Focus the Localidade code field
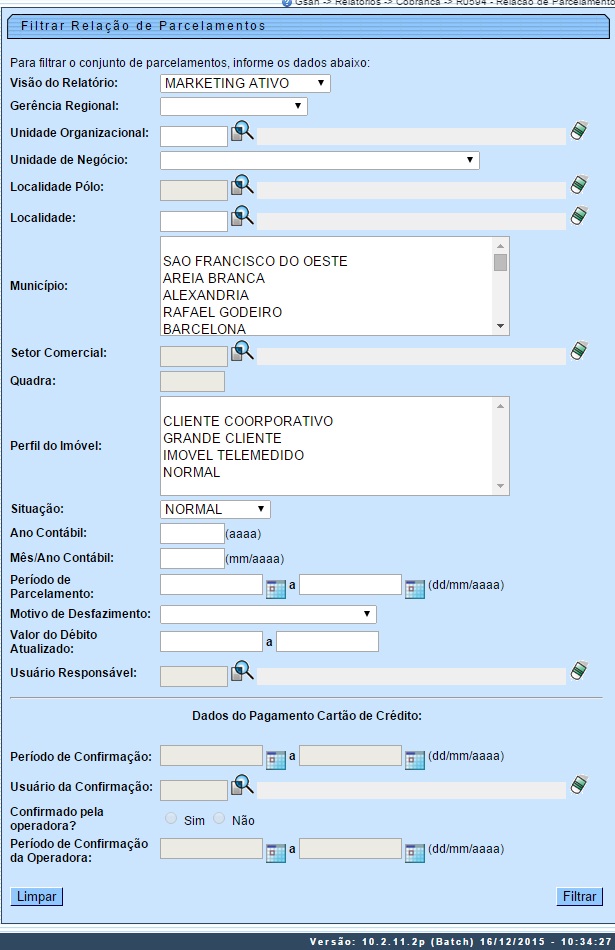The width and height of the screenshot is (615, 950). (x=194, y=221)
